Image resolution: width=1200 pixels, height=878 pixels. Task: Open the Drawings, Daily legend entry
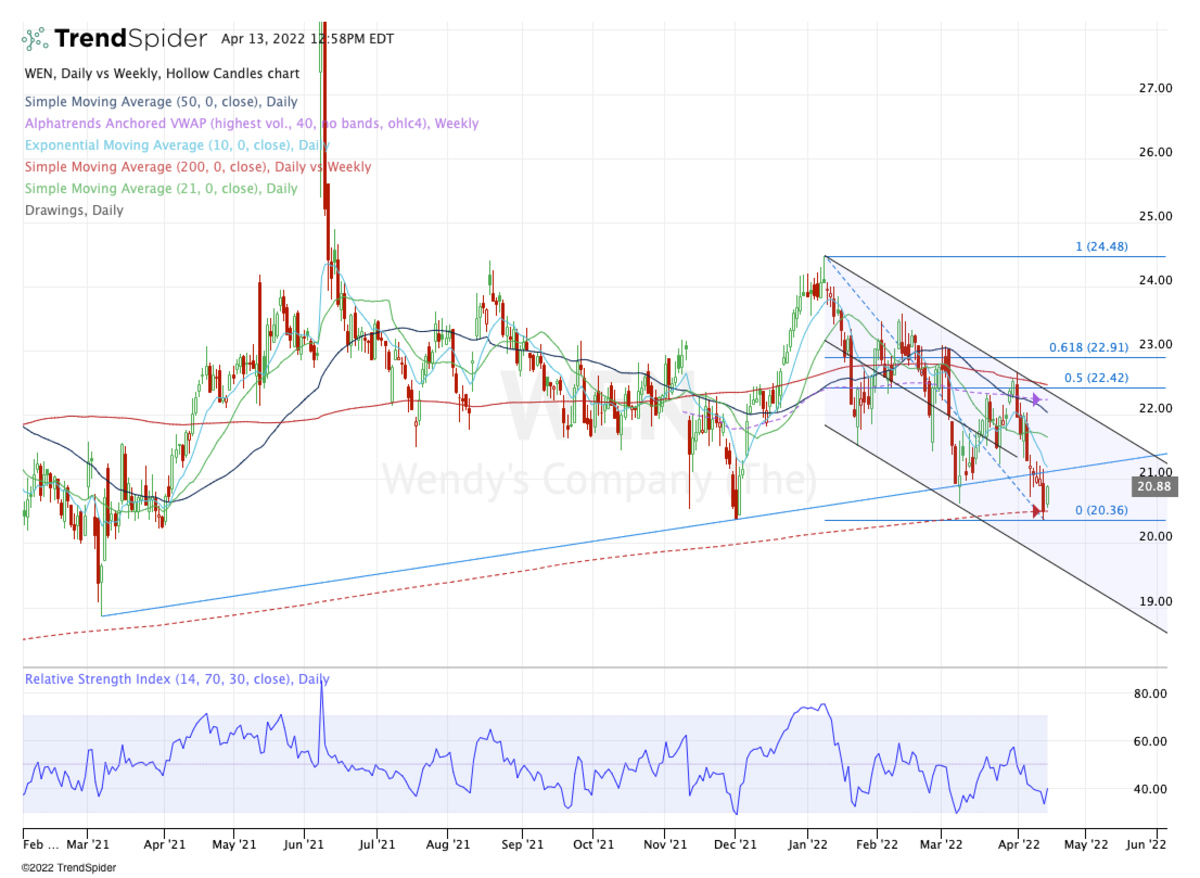point(74,211)
